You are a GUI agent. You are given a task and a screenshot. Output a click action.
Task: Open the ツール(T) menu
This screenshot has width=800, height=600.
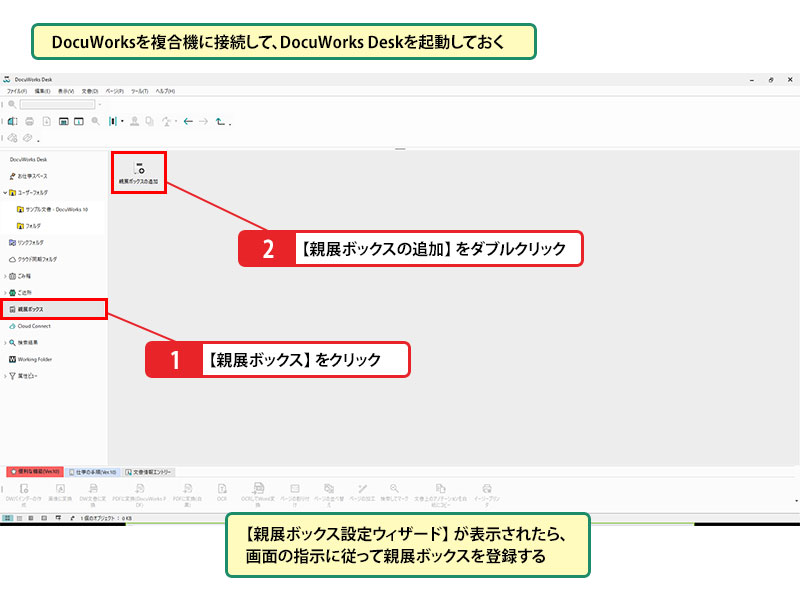tap(139, 91)
